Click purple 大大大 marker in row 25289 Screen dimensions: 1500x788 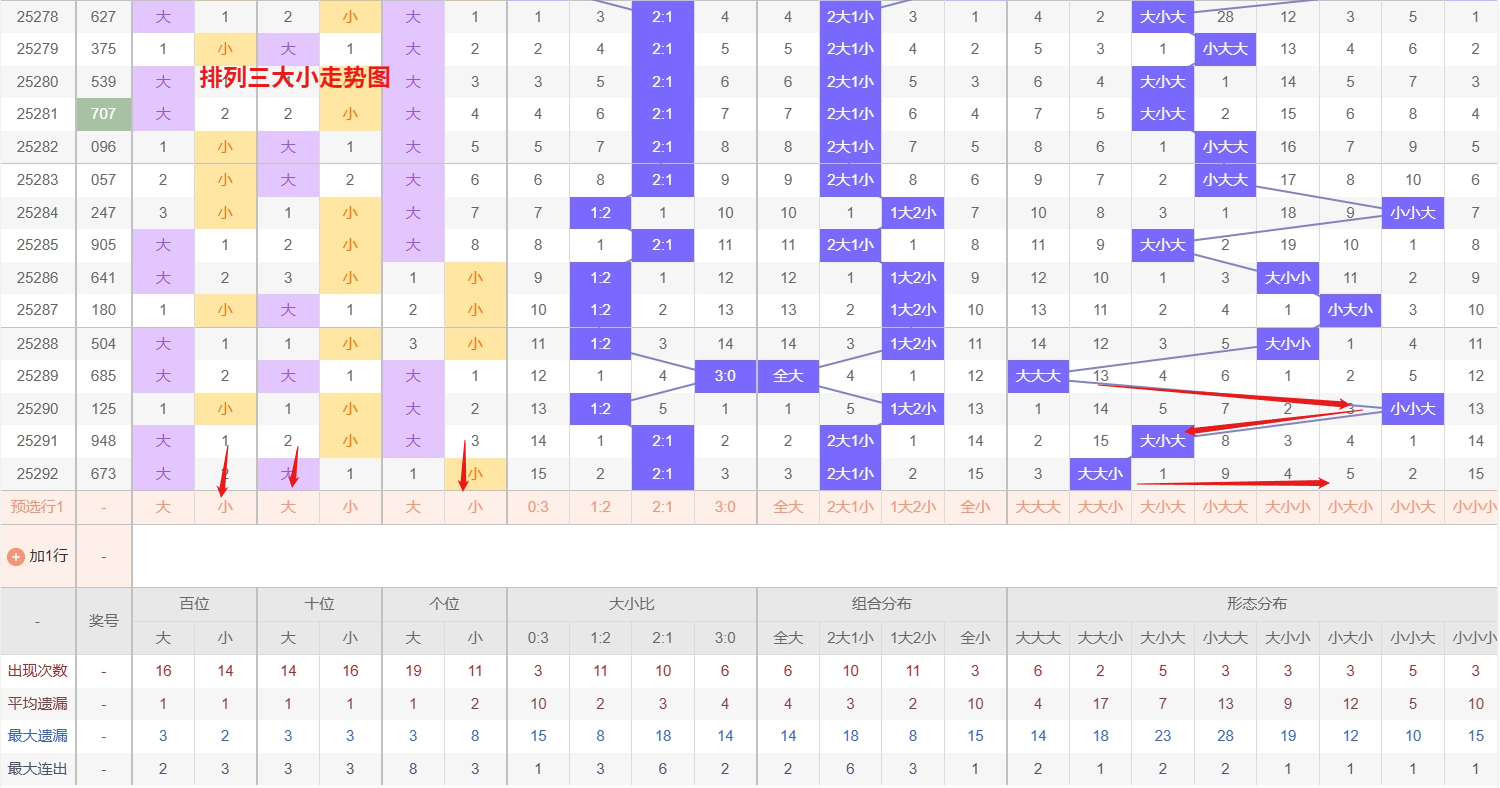pos(1038,376)
